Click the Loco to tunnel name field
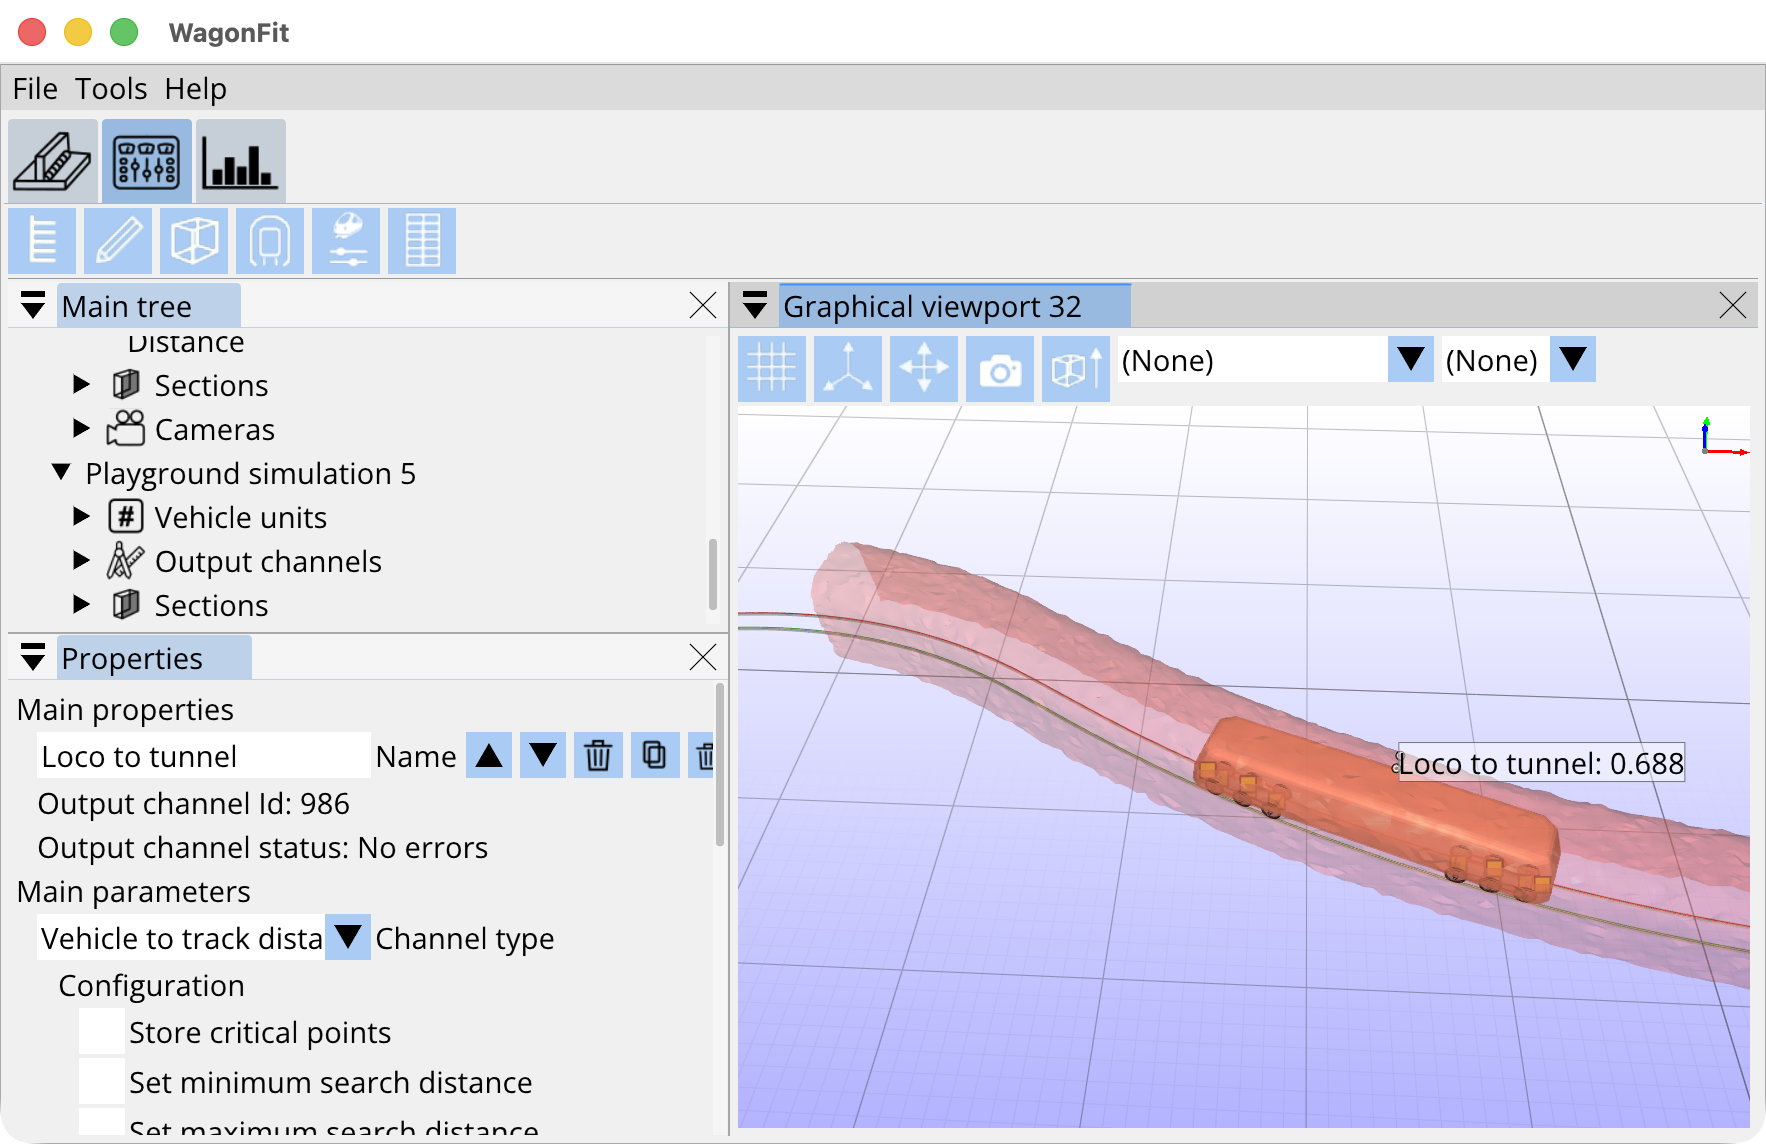Image resolution: width=1766 pixels, height=1144 pixels. pyautogui.click(x=203, y=756)
